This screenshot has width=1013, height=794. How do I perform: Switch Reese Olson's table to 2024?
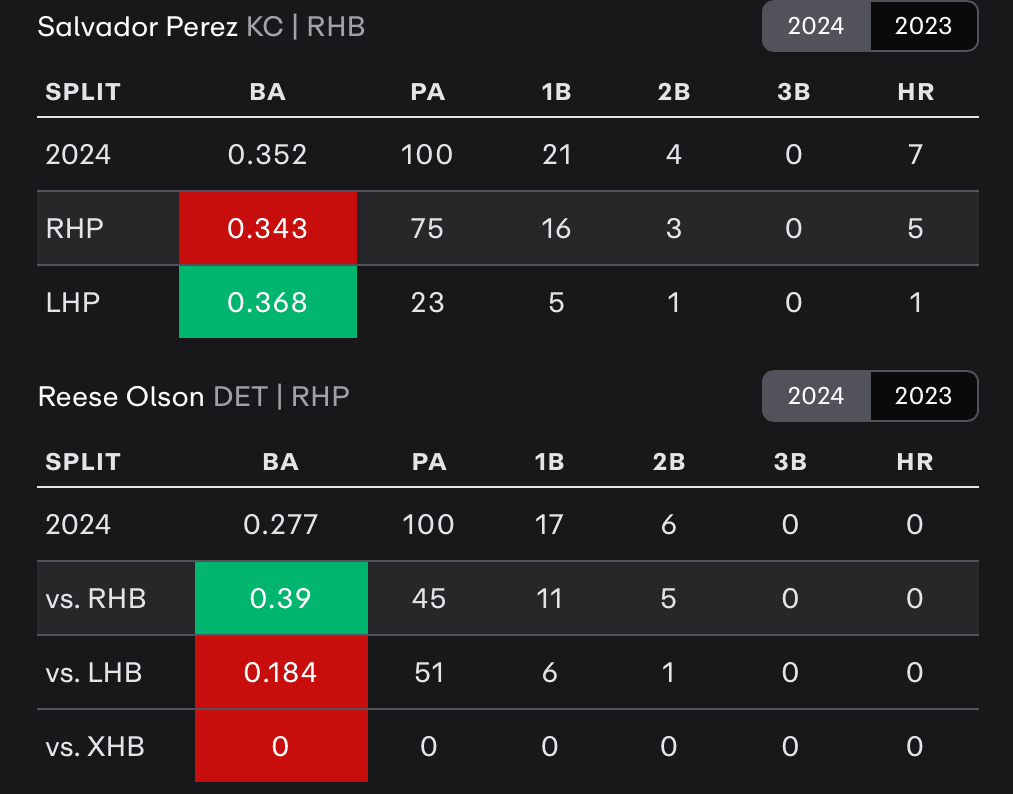tap(816, 396)
